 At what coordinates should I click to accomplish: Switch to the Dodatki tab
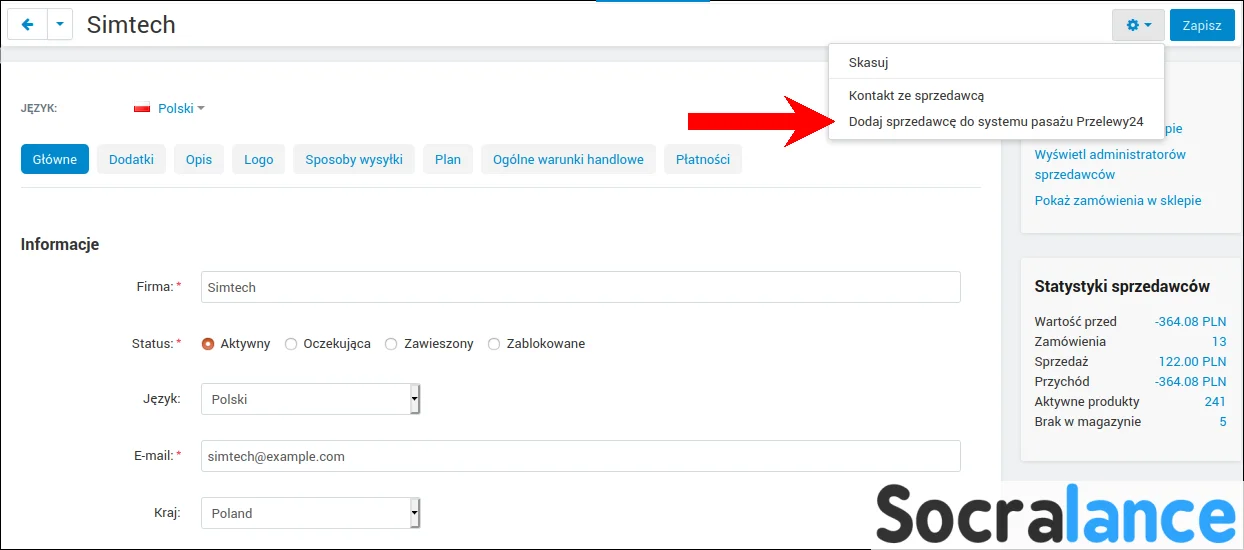coord(131,159)
